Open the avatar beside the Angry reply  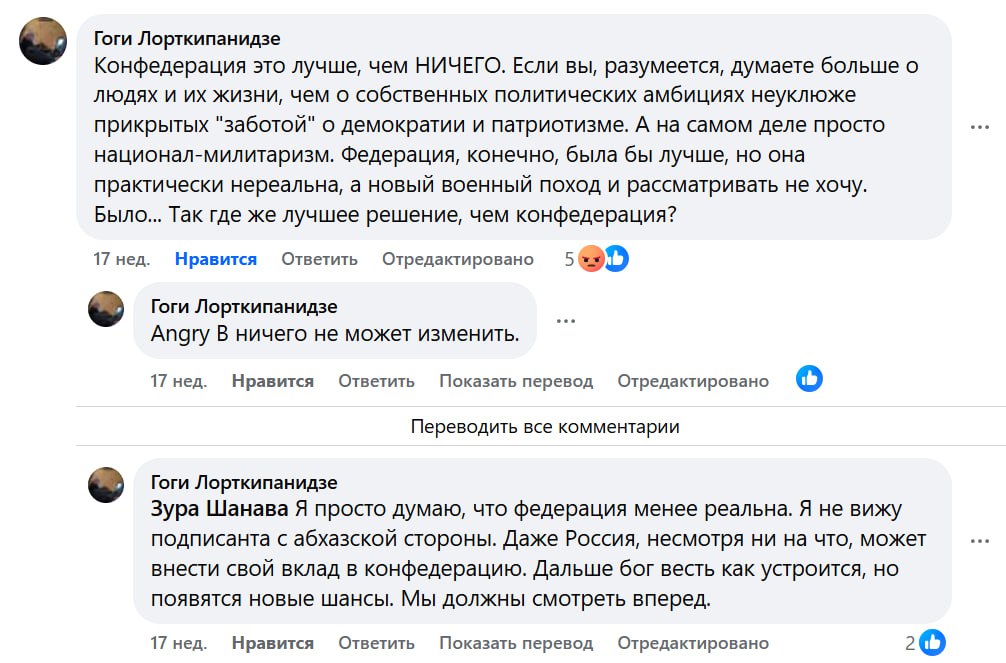[x=106, y=309]
